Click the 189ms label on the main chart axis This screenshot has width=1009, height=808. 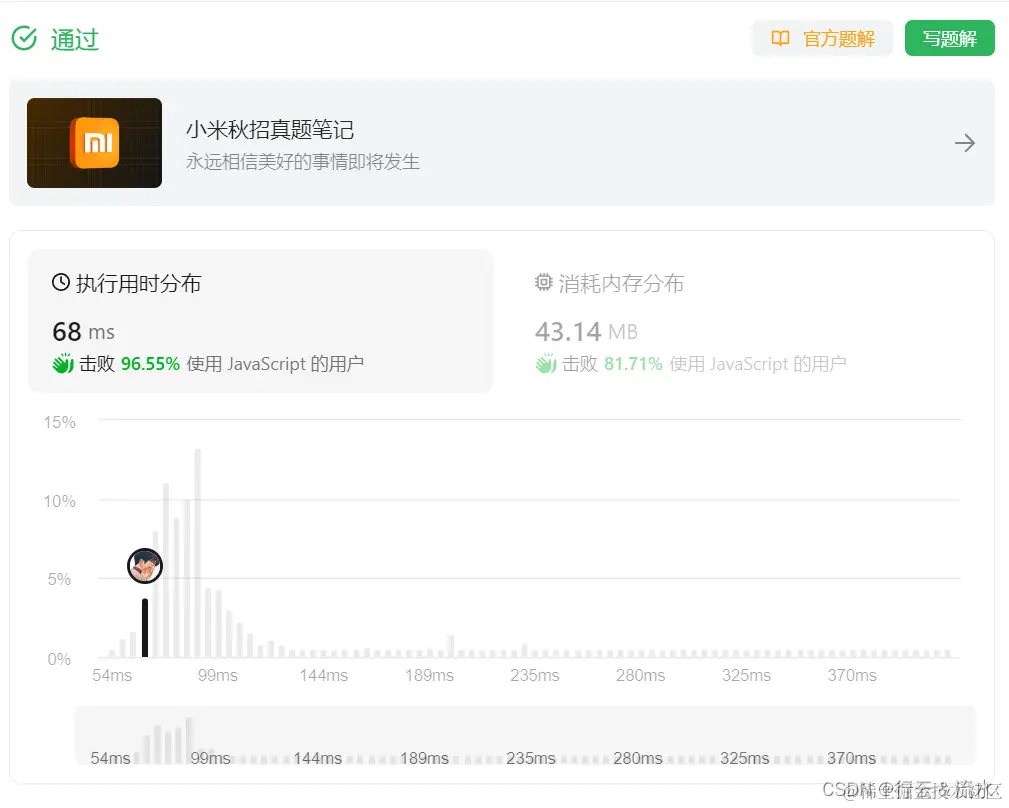pyautogui.click(x=429, y=675)
